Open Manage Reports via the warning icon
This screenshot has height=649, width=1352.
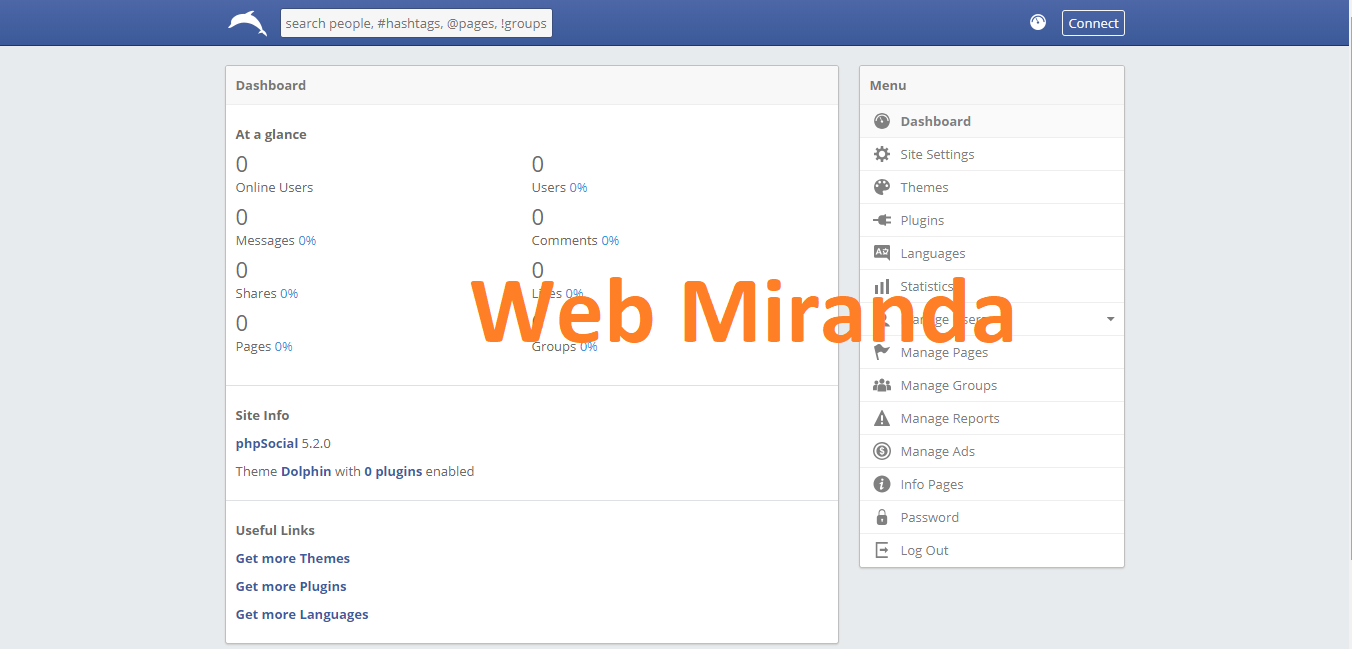[x=882, y=418]
